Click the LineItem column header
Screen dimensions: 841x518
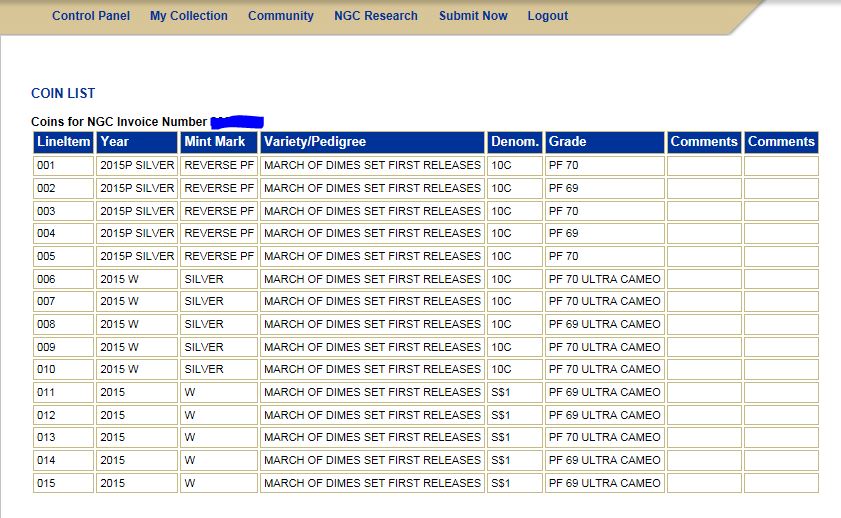[63, 142]
